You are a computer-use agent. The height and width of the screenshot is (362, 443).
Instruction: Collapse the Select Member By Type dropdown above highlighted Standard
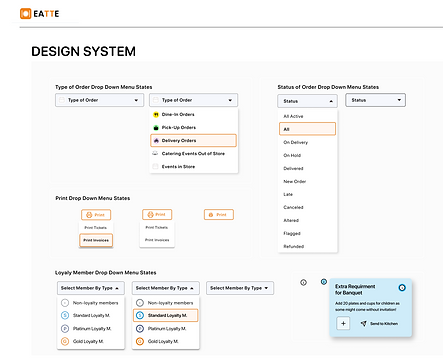point(166,288)
